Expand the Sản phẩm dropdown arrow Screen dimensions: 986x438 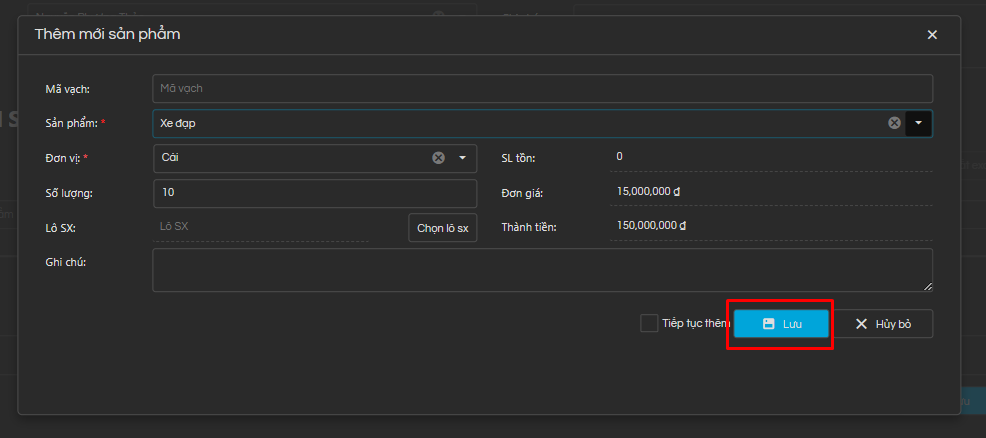coord(919,123)
